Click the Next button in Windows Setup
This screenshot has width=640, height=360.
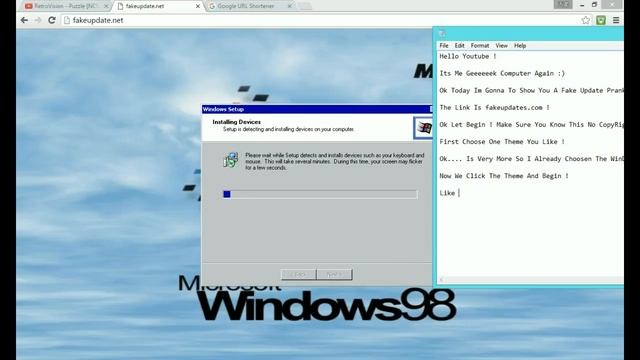pyautogui.click(x=334, y=274)
